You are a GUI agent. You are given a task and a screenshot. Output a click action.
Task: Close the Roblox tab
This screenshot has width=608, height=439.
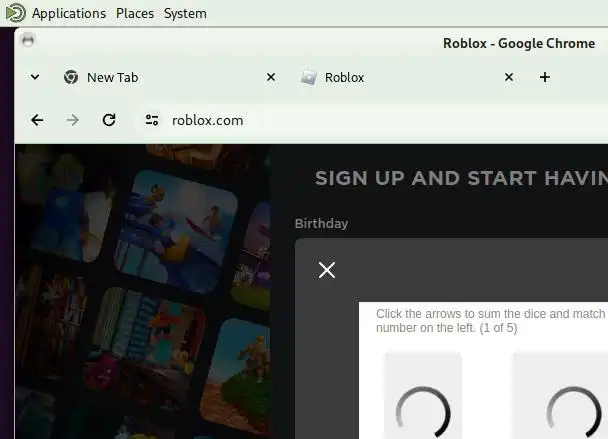pos(509,77)
